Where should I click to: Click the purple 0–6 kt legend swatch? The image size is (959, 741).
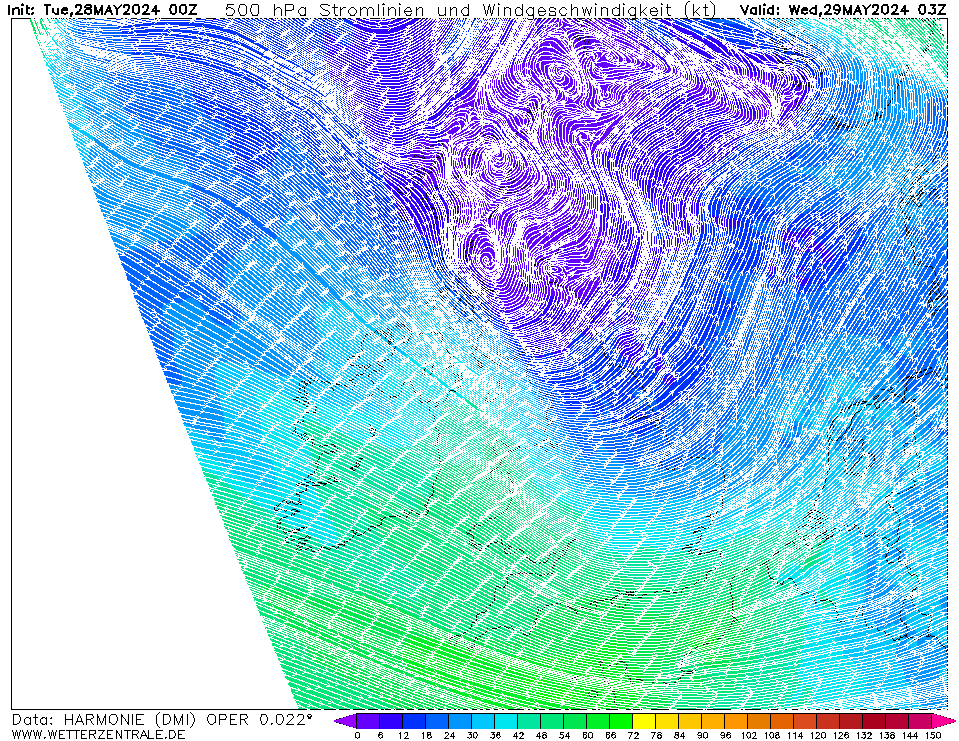368,721
